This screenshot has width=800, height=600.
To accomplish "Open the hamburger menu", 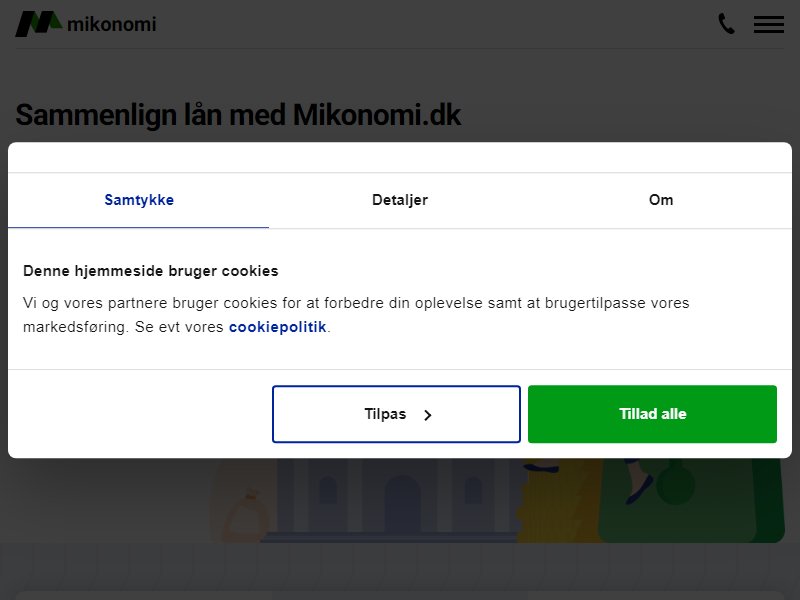I will [769, 24].
